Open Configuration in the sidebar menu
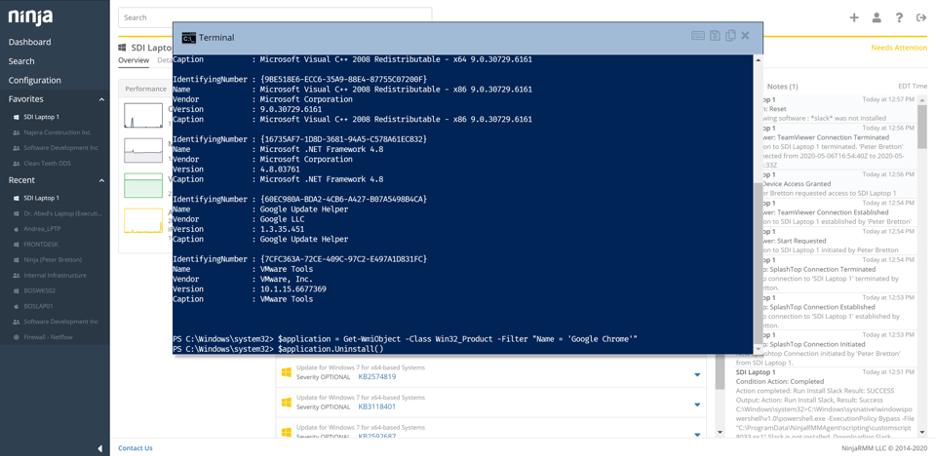This screenshot has height=456, width=936. [x=35, y=80]
